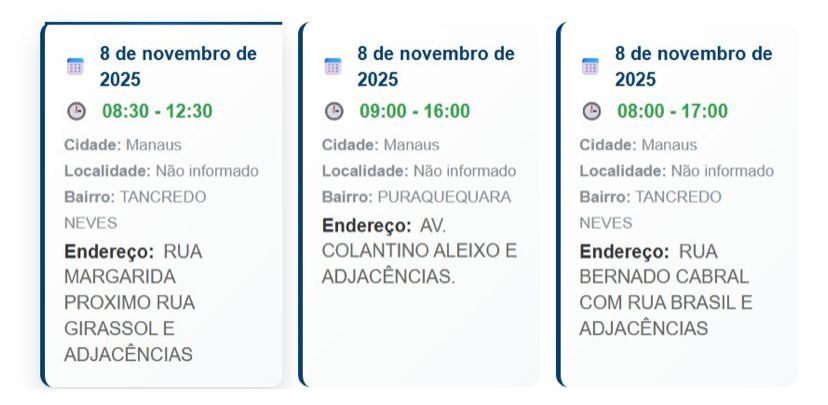This screenshot has width=828, height=405.
Task: Click clock icon beside 08:30 - 12:30
Action: click(76, 111)
